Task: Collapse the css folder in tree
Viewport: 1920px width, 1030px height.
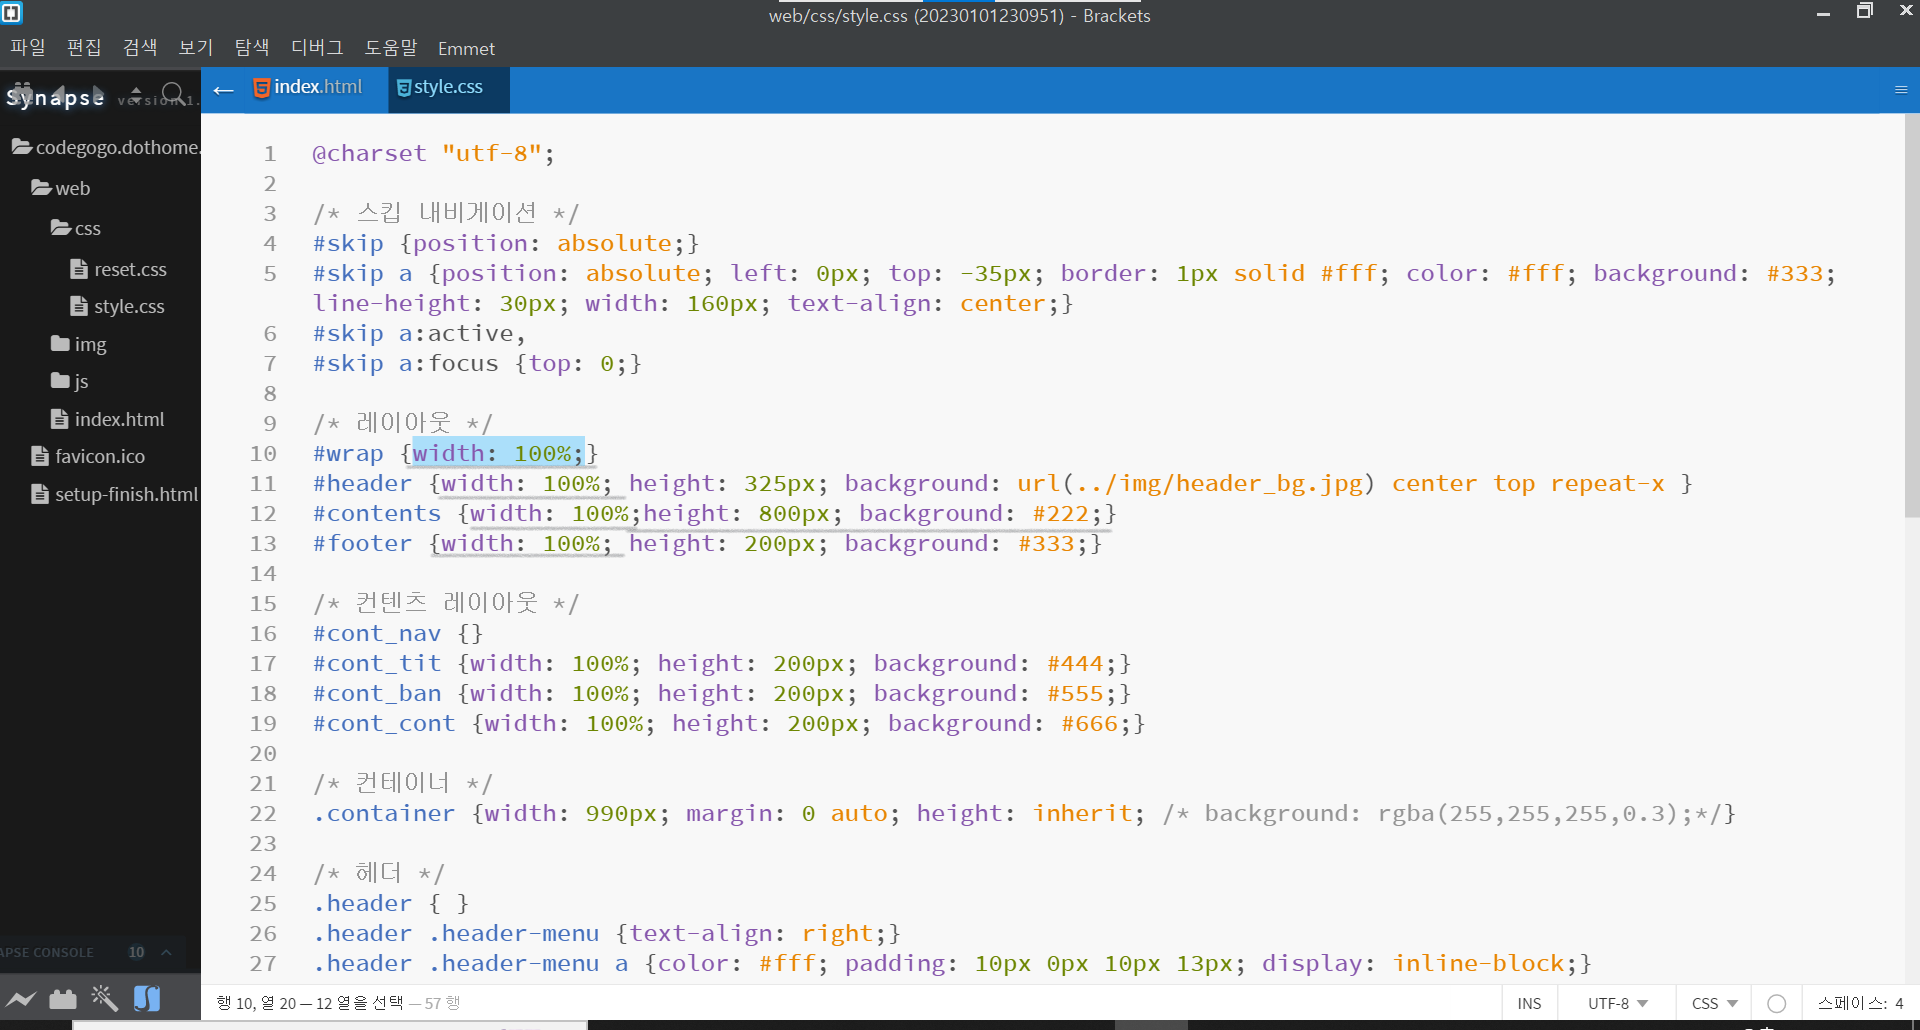Action: [76, 228]
